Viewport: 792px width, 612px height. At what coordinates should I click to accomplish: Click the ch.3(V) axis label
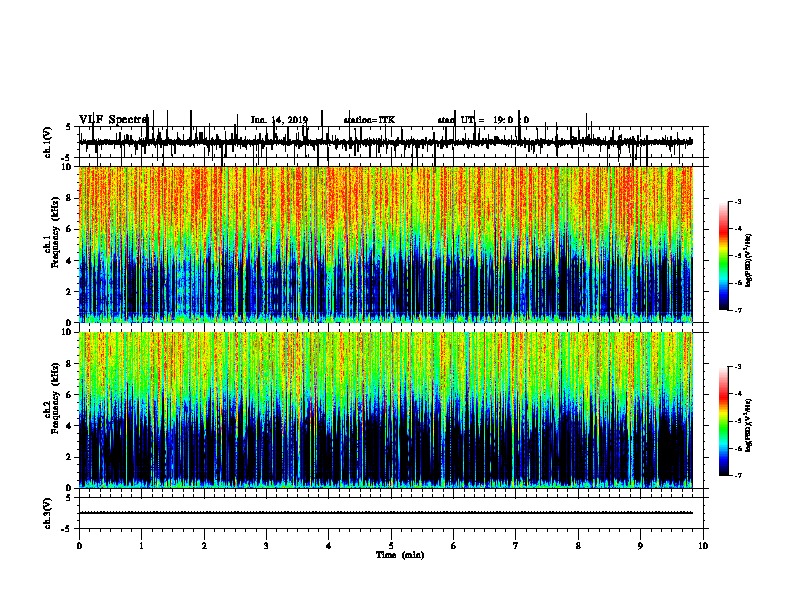[49, 513]
